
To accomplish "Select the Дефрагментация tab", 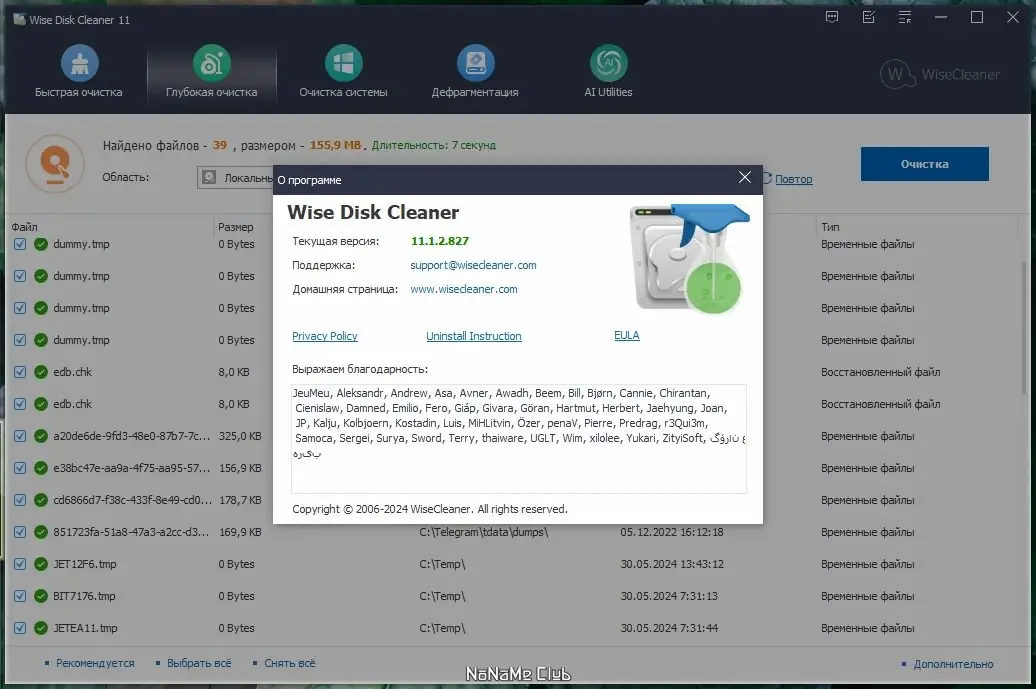I will tap(475, 72).
